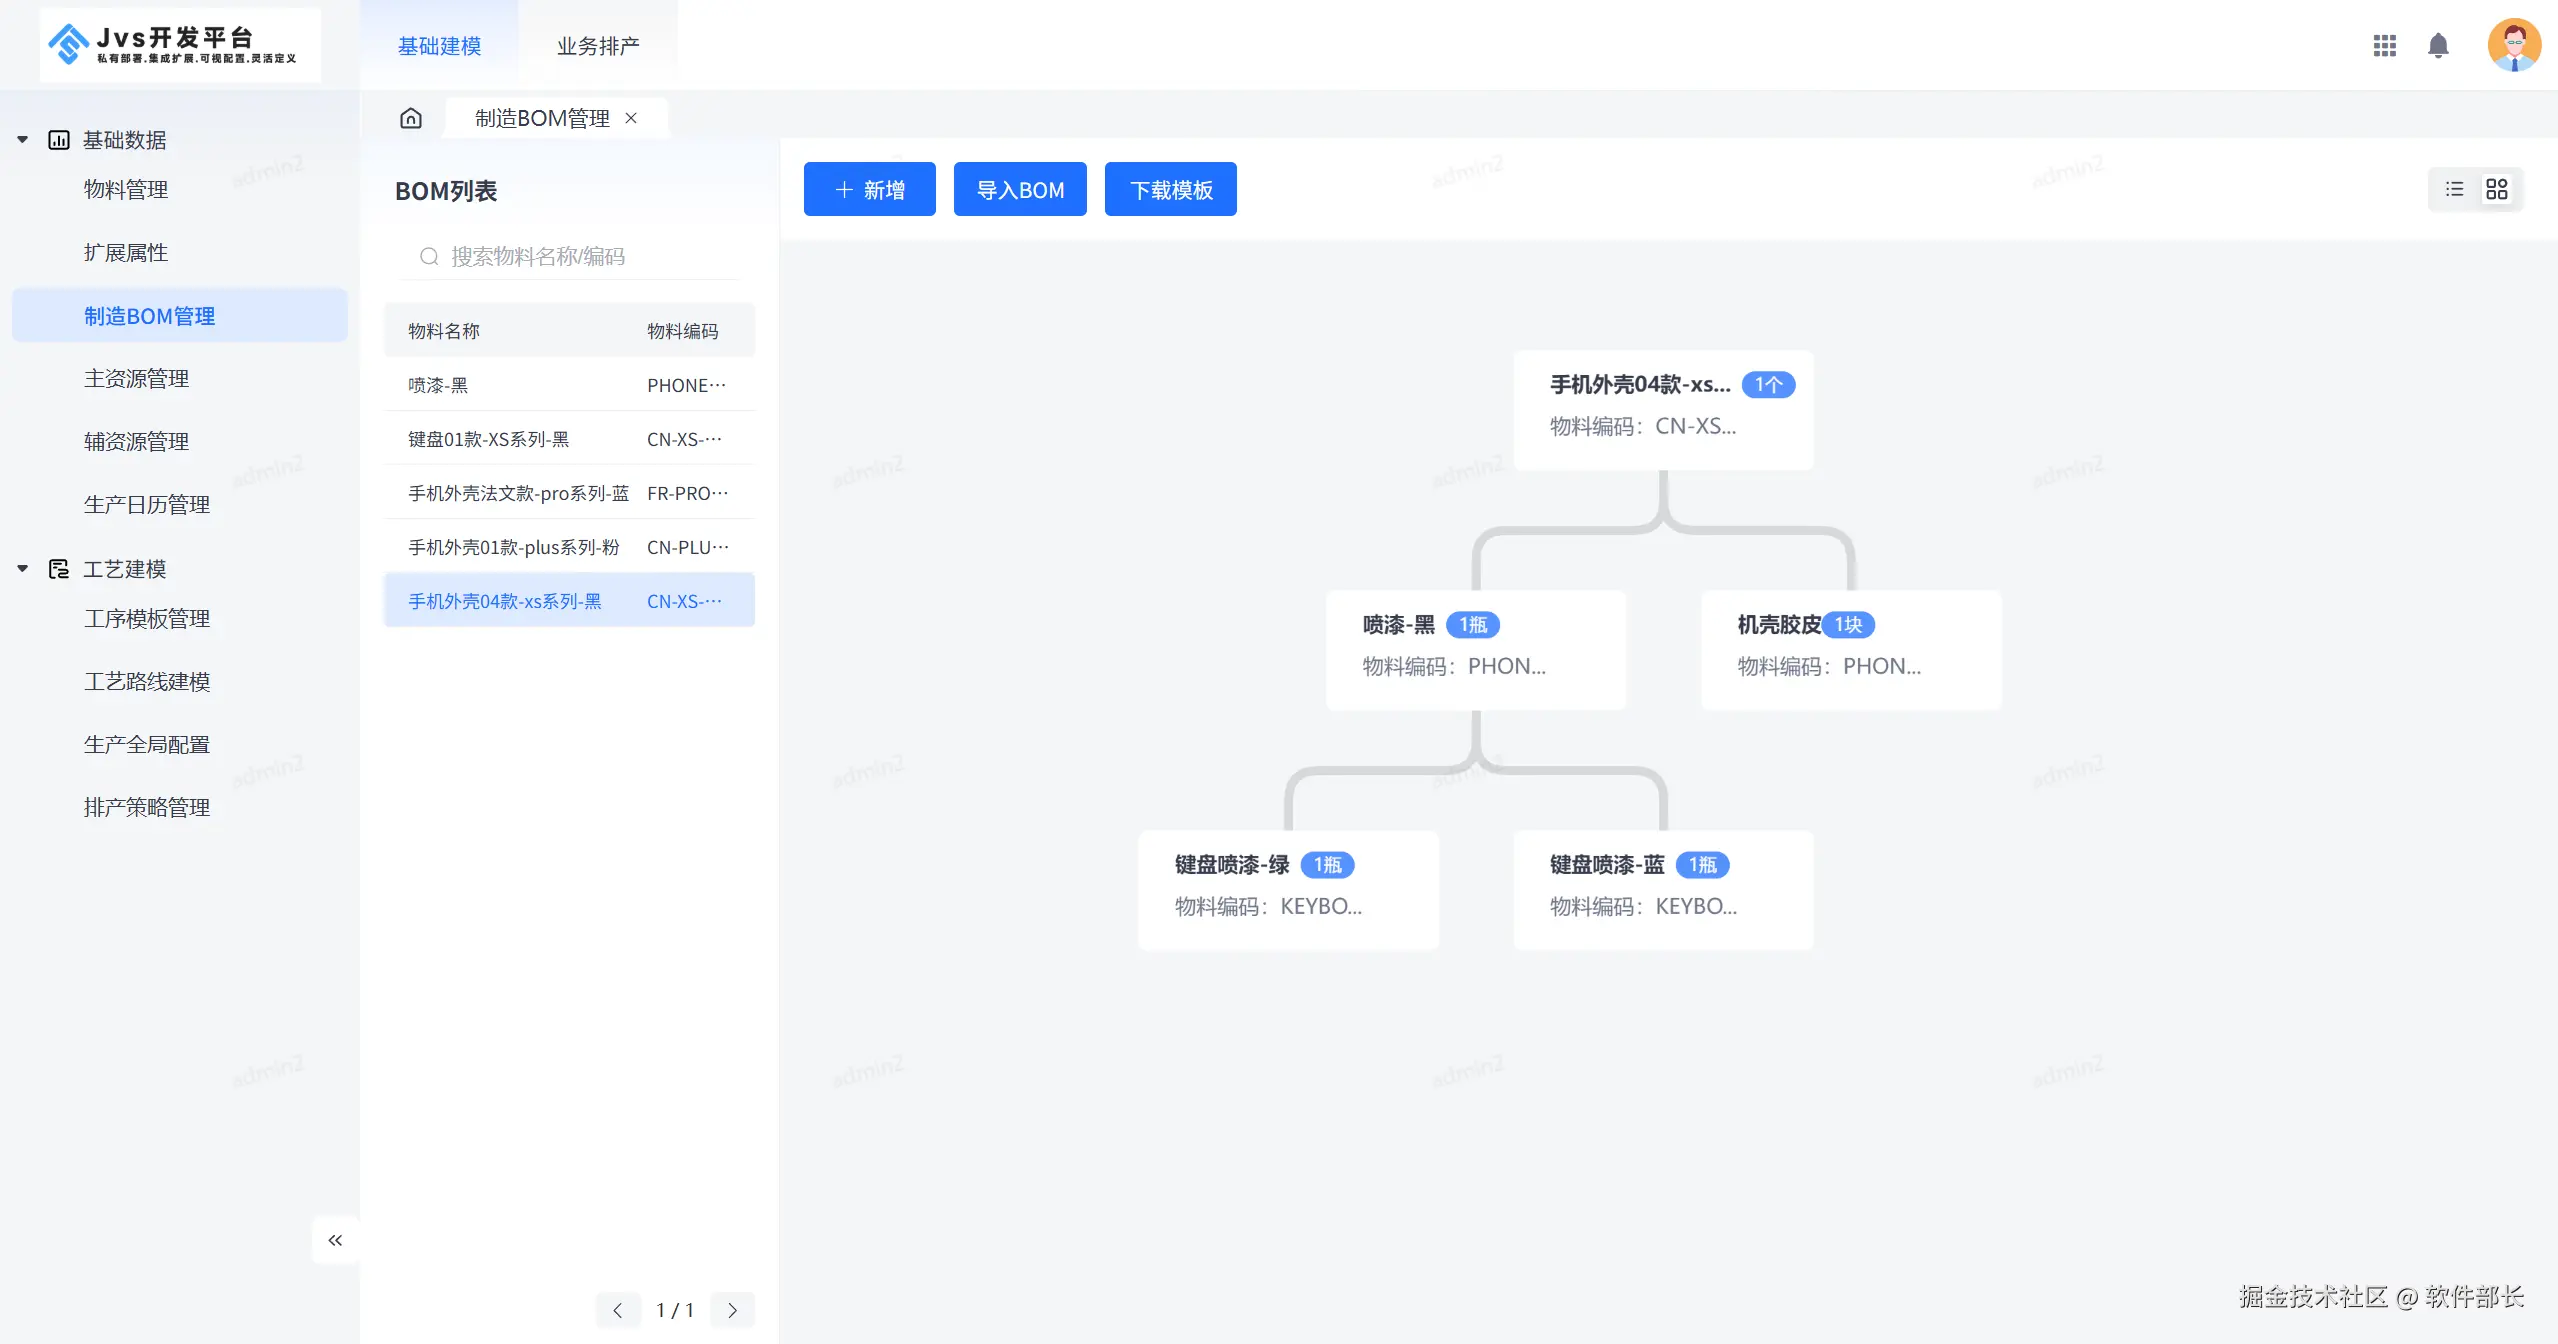Close the 制造BOM管理 tab
The height and width of the screenshot is (1344, 2558).
click(631, 118)
